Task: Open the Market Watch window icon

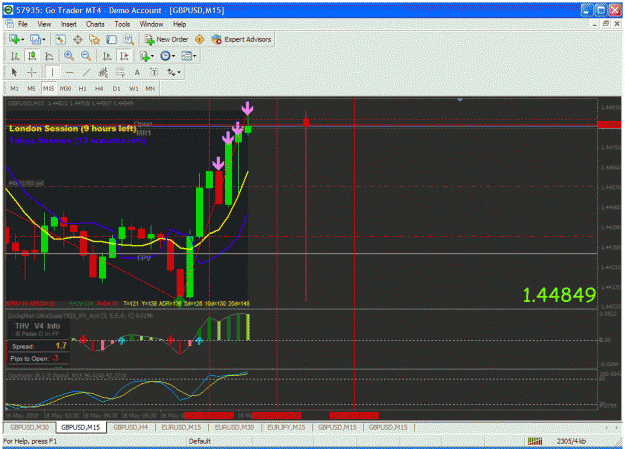Action: point(60,39)
